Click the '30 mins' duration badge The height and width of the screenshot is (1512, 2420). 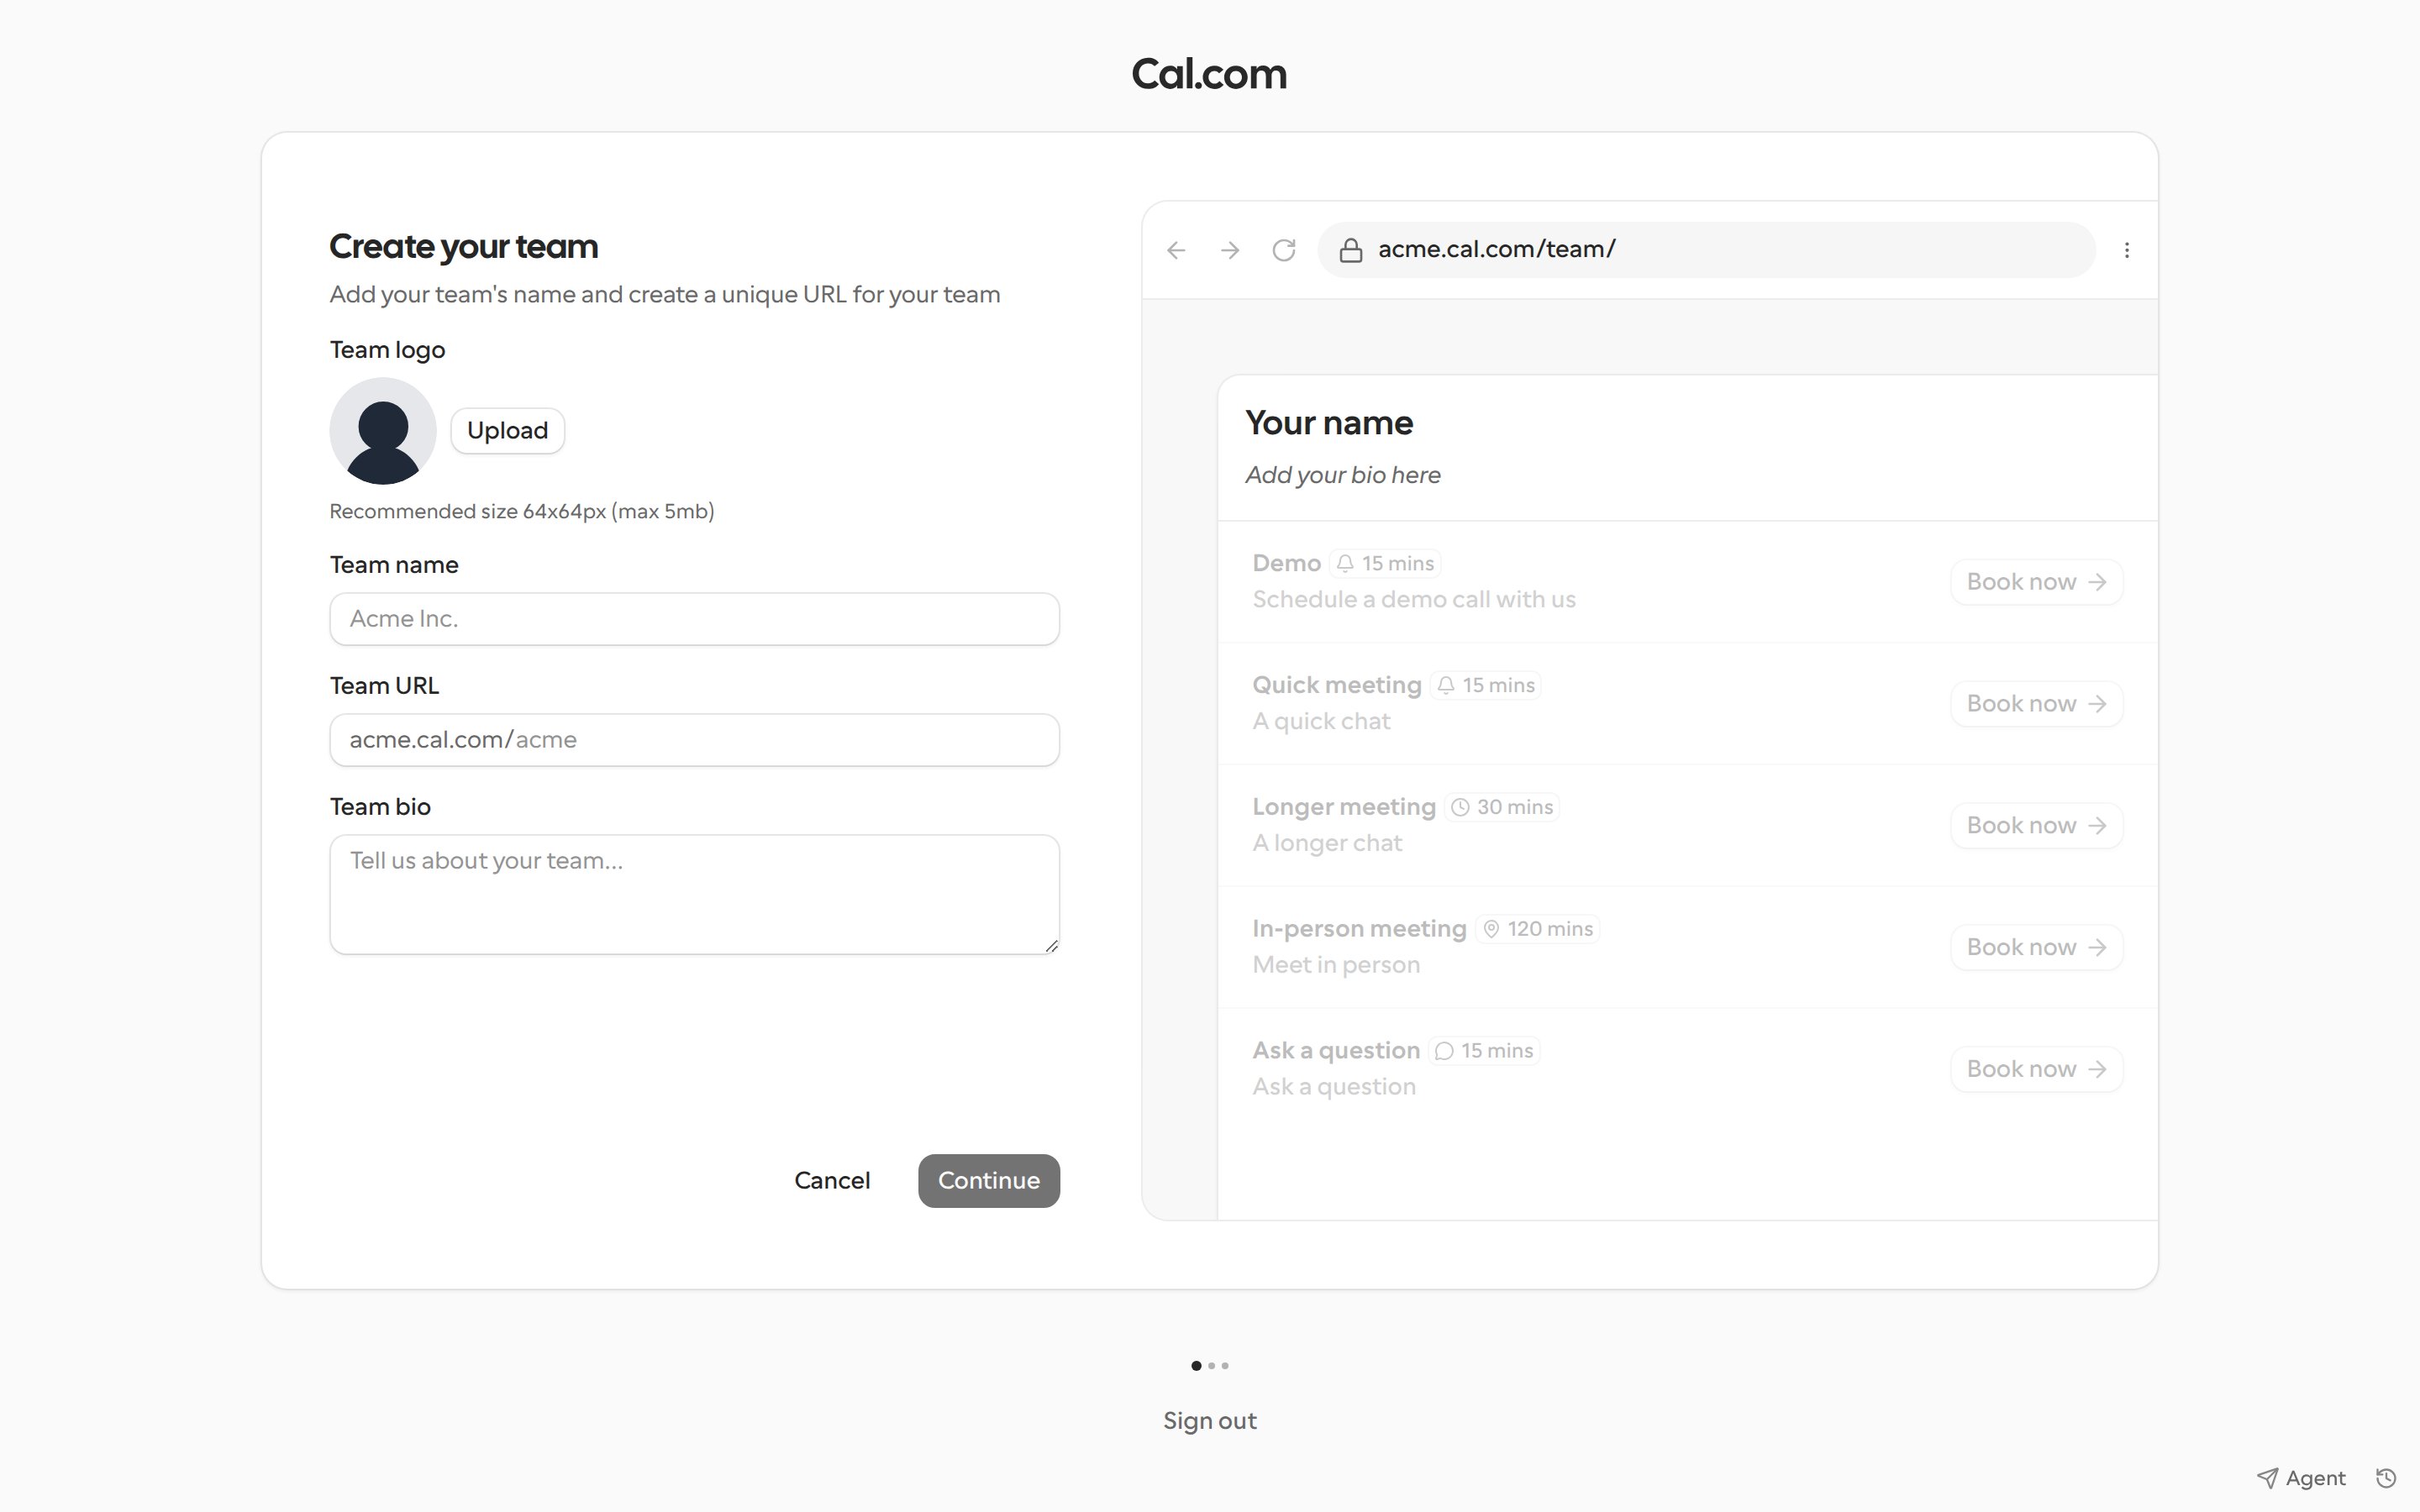click(1503, 807)
